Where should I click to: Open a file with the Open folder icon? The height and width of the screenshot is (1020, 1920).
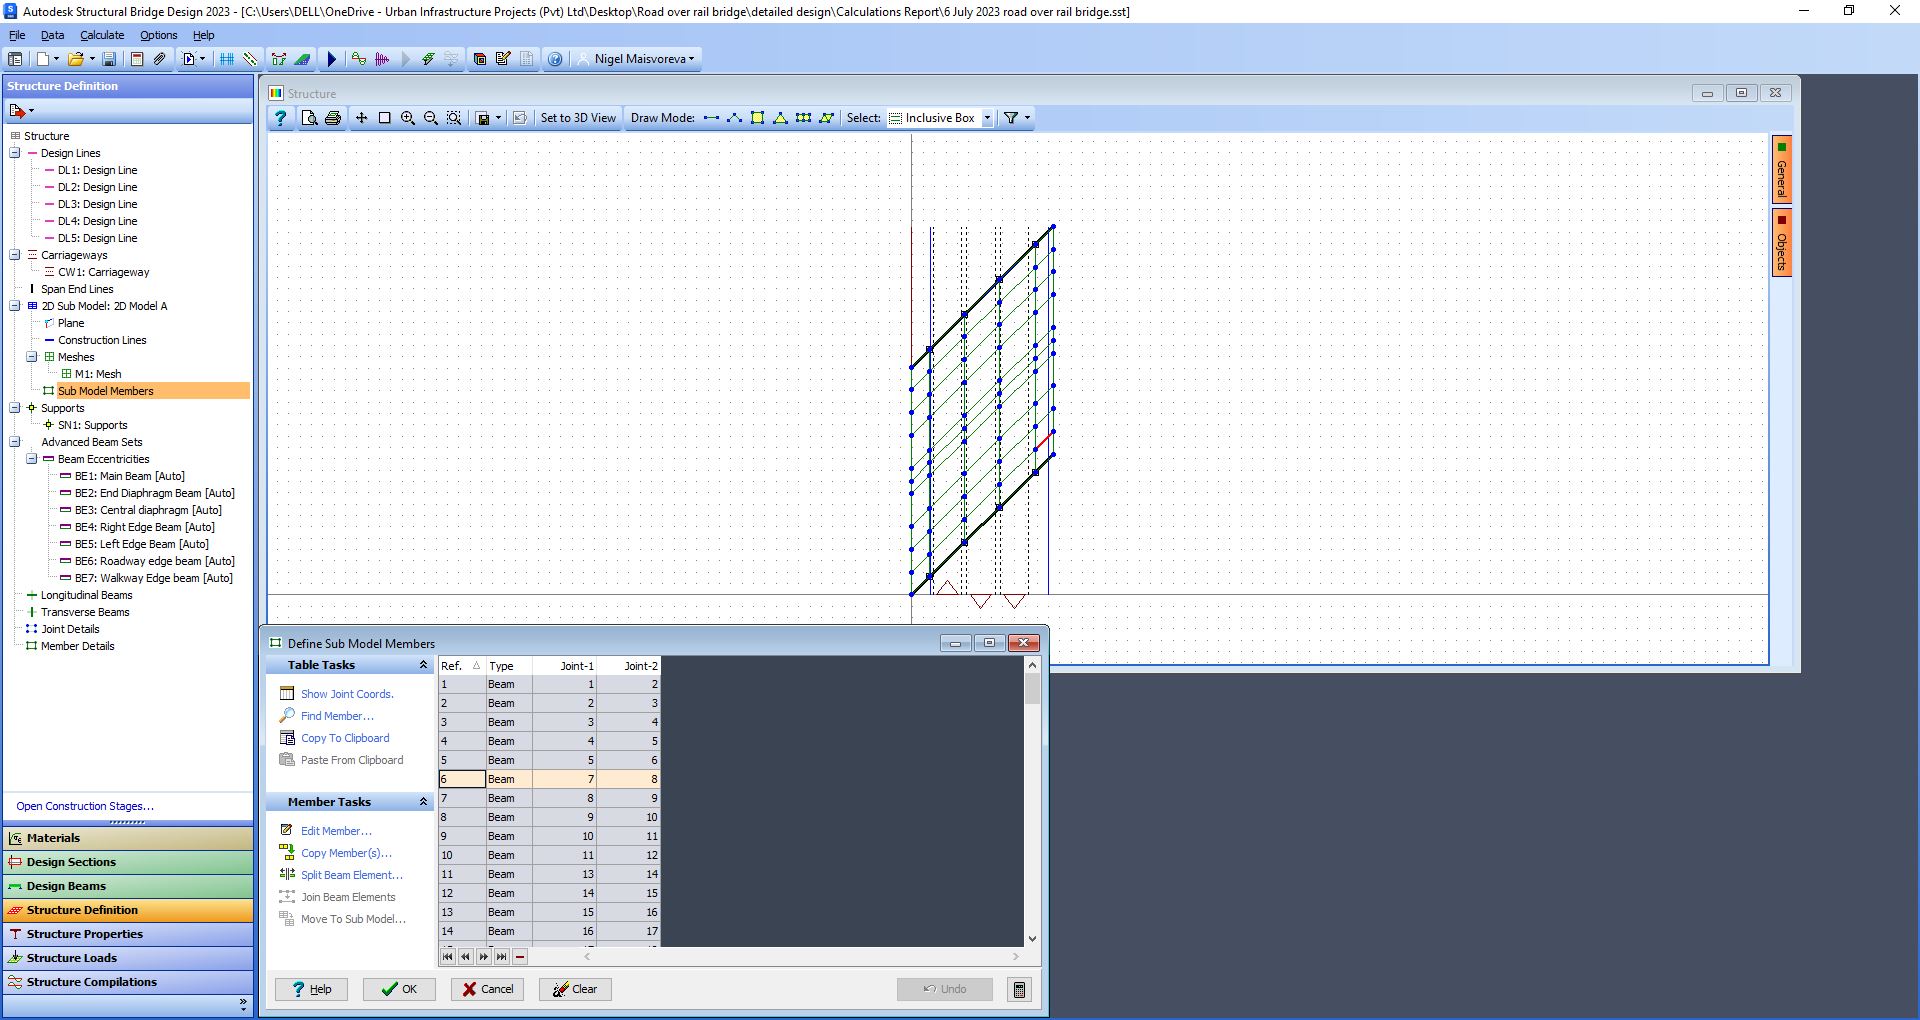pyautogui.click(x=76, y=58)
